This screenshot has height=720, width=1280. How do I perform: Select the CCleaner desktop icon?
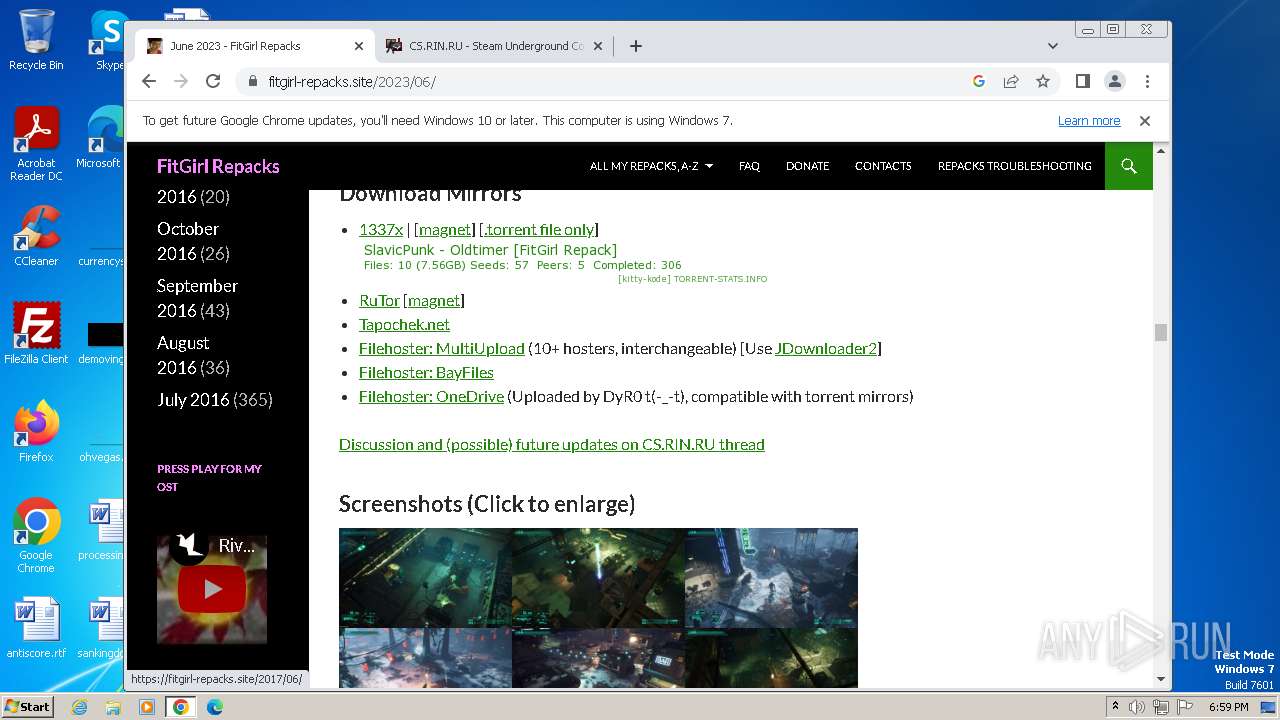click(x=36, y=236)
